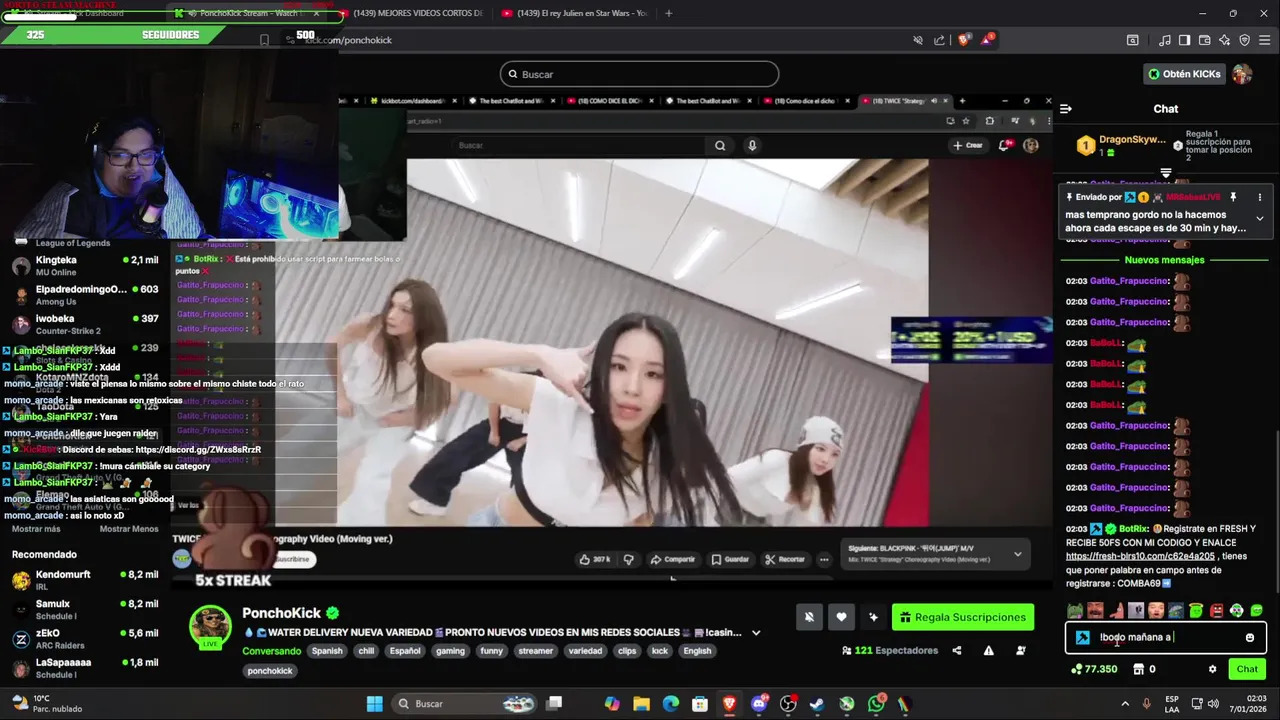
Task: Open the Conversando category link
Action: point(271,651)
